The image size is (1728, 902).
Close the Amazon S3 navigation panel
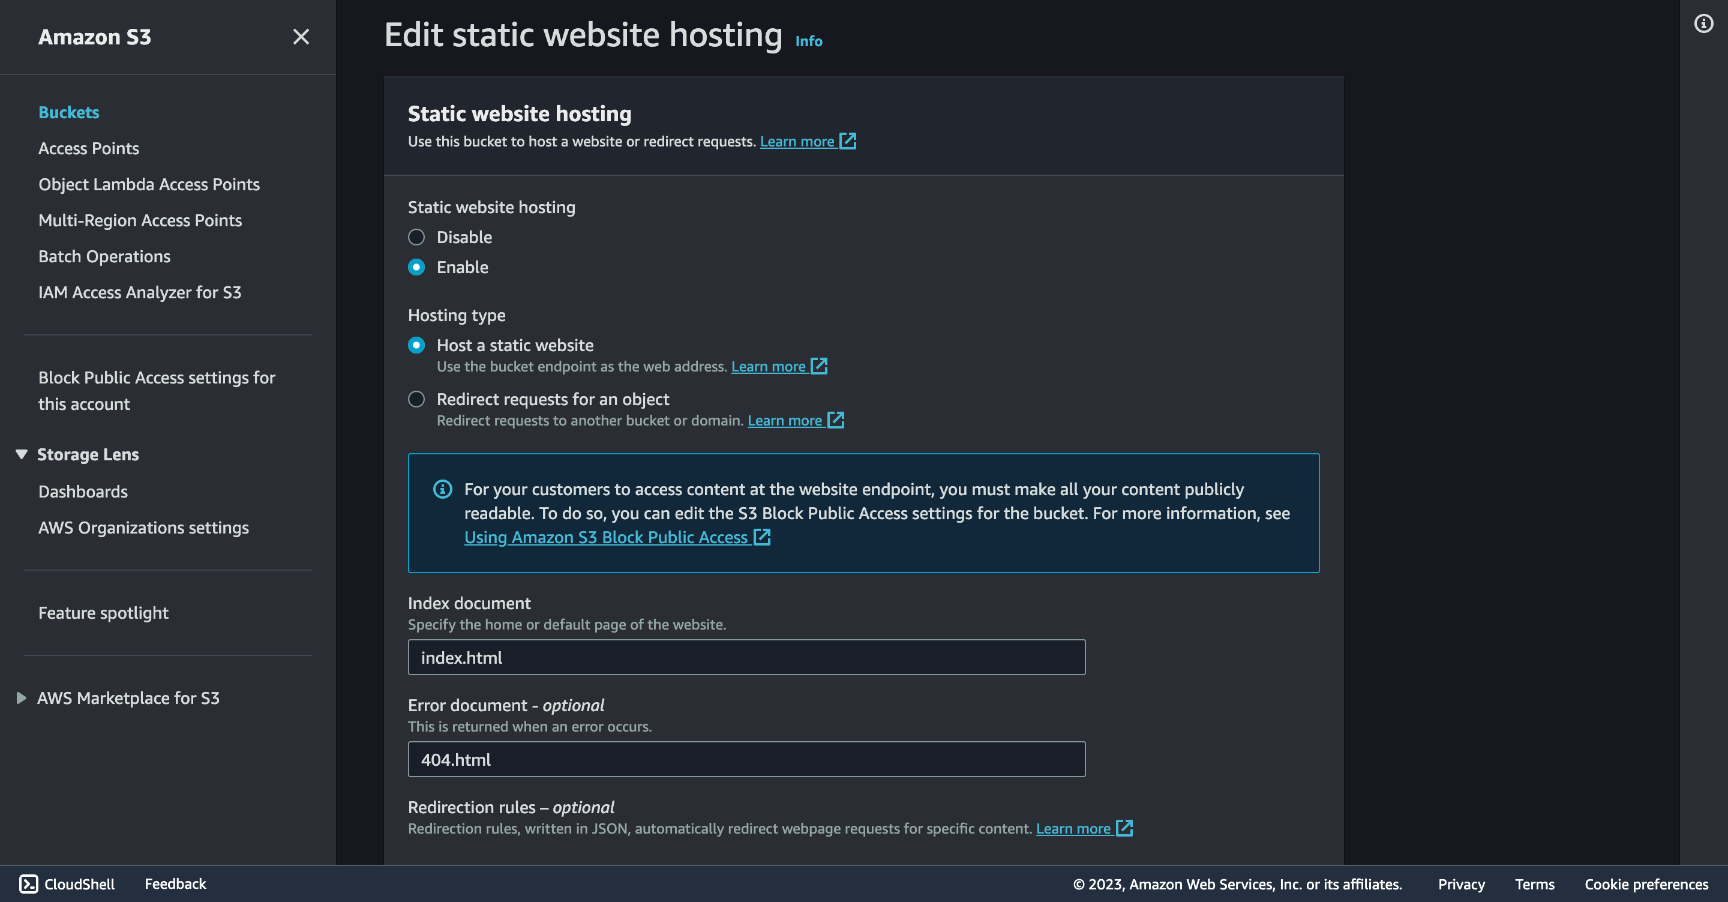click(x=301, y=37)
